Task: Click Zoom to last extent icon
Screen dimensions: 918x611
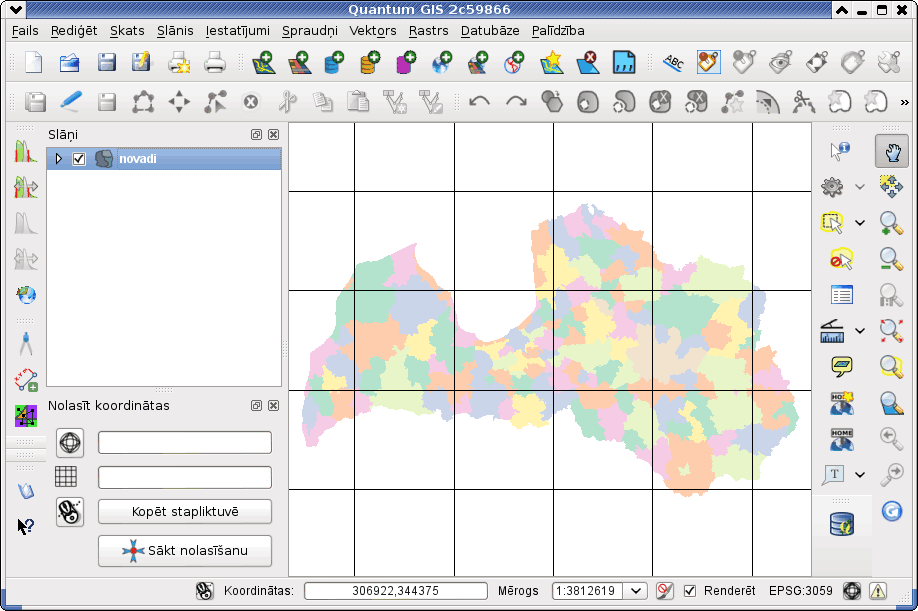Action: [x=891, y=438]
